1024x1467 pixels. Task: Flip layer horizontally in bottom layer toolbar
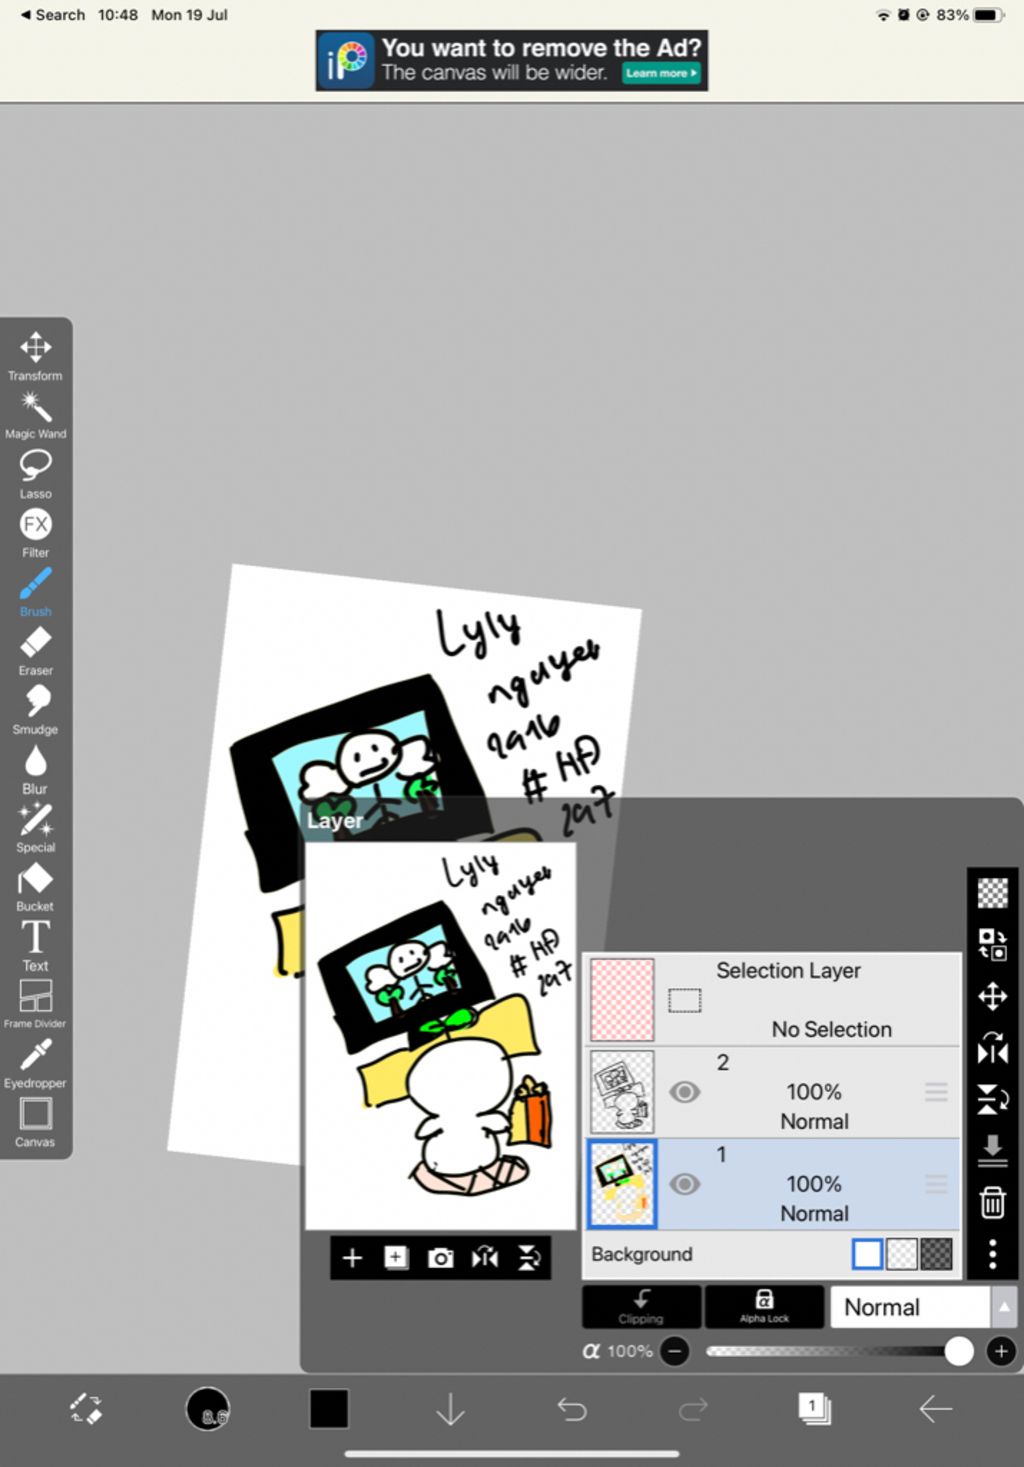(x=485, y=1257)
